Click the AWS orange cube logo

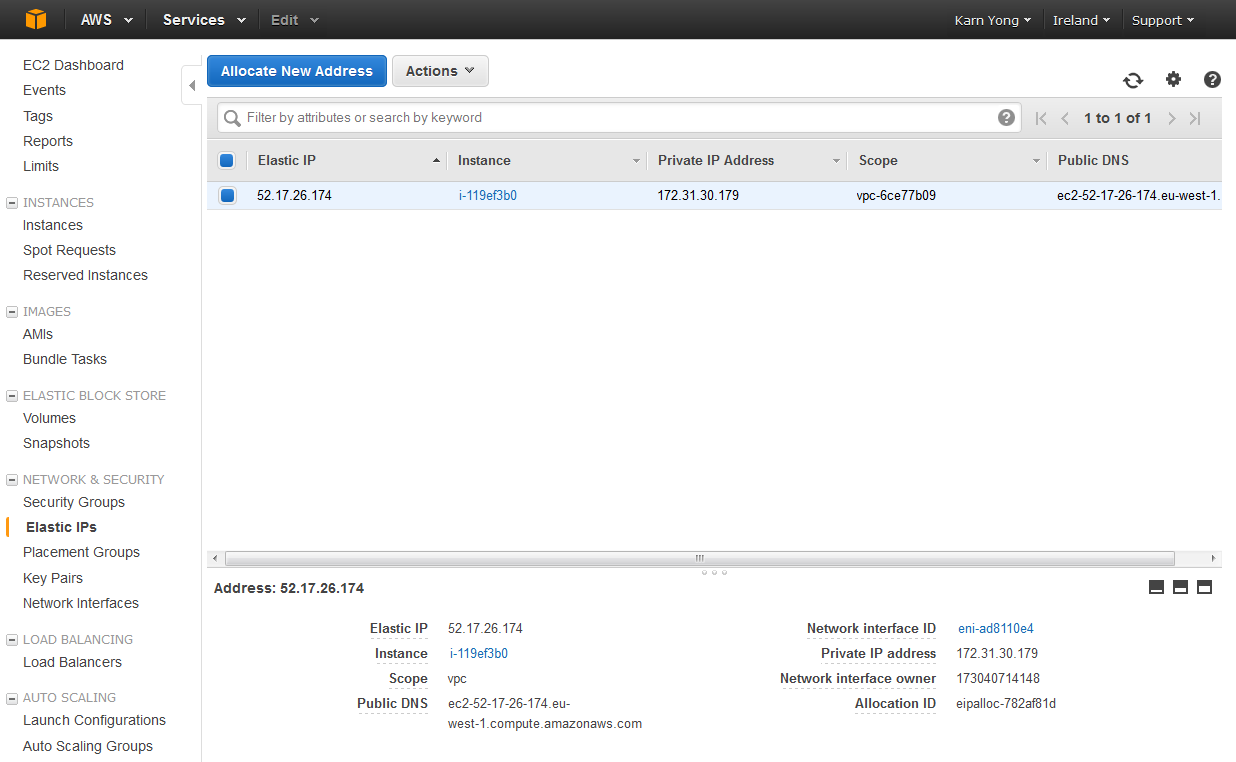click(x=36, y=20)
